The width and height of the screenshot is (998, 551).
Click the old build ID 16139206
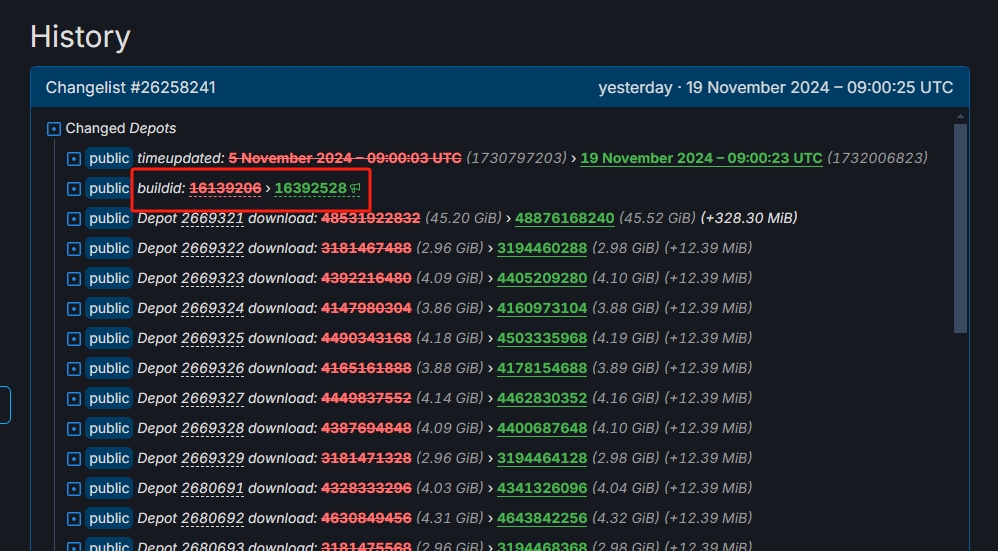225,188
